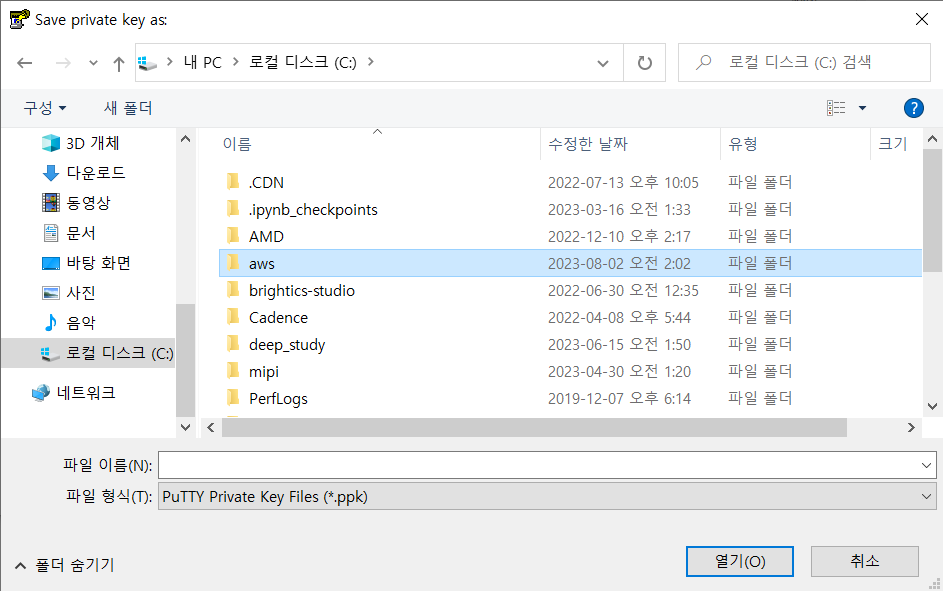
Task: Click the 'deep_study' folder name
Action: 287,345
